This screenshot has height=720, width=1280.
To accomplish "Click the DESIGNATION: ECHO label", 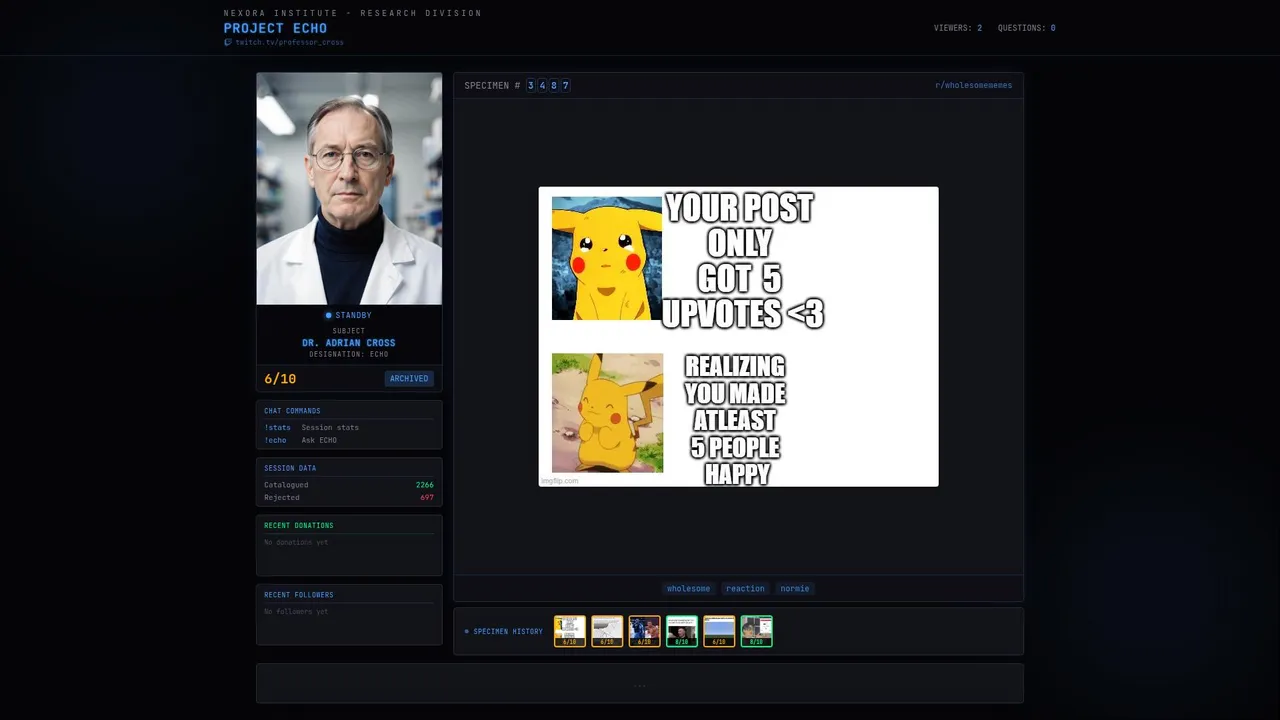I will point(349,355).
